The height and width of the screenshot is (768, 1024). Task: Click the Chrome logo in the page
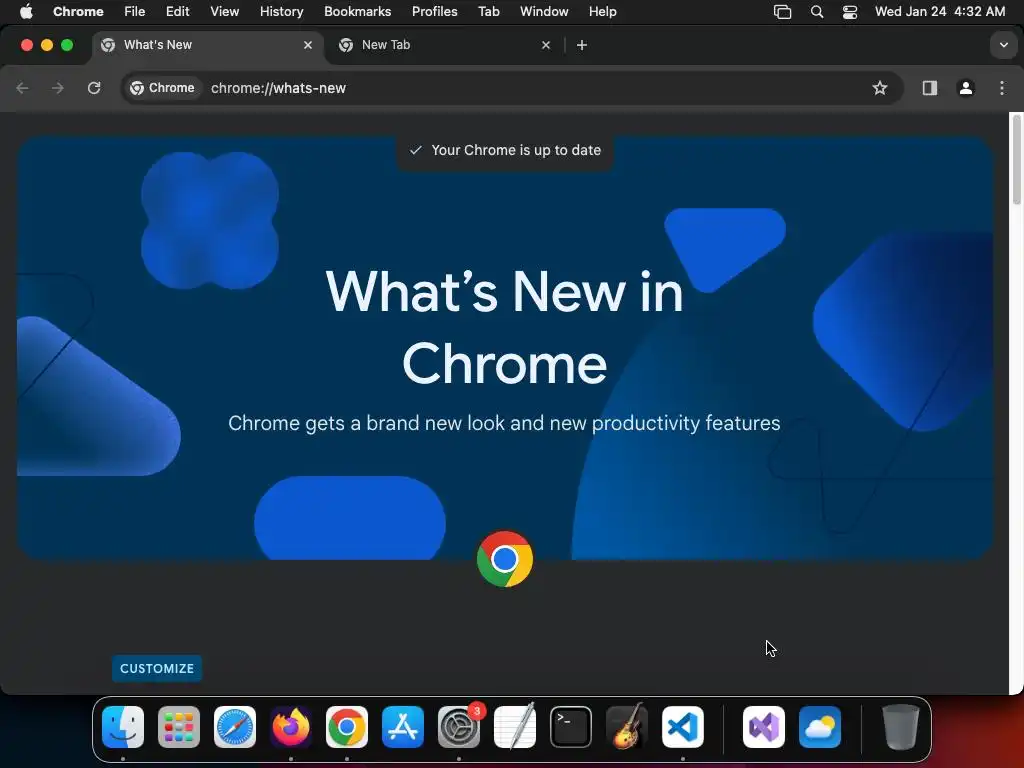[505, 559]
